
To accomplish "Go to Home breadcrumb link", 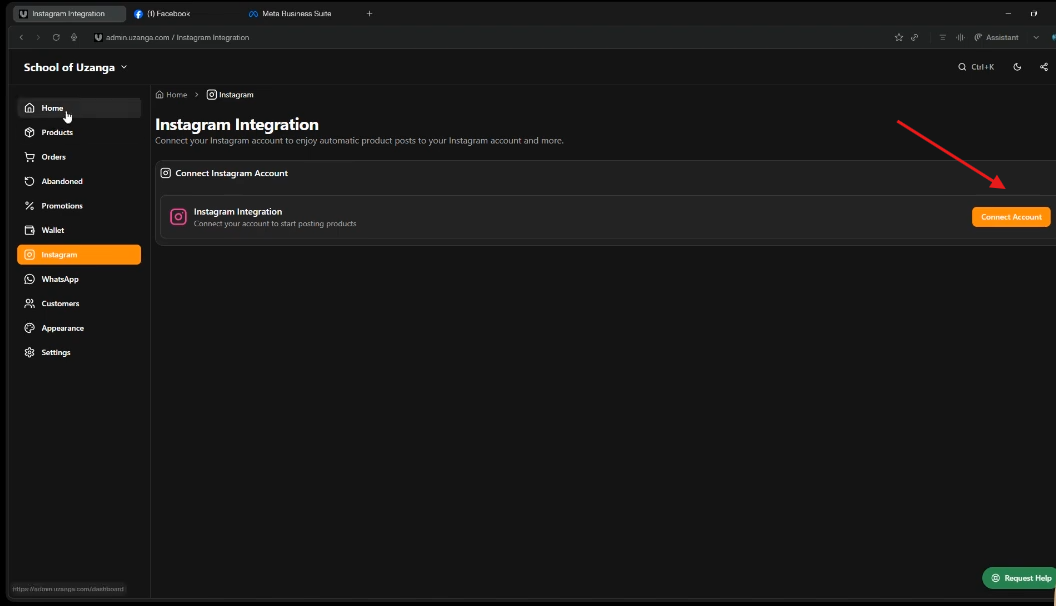I will tap(171, 95).
